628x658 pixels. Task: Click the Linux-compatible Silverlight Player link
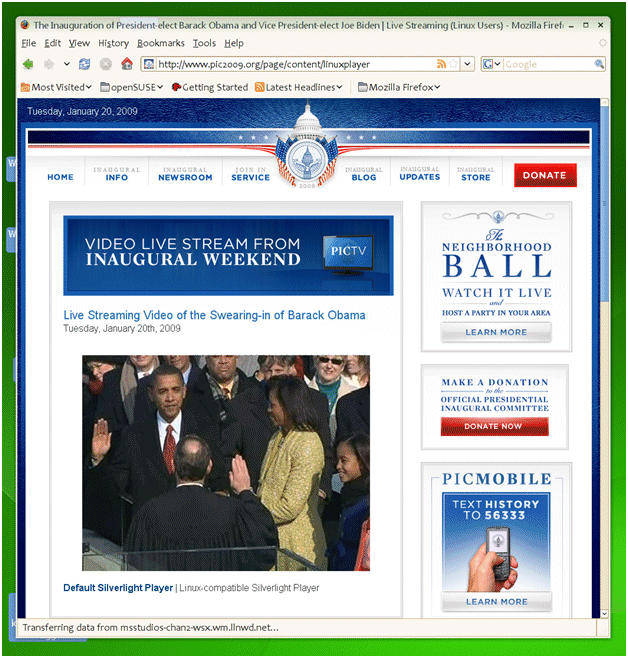pos(249,588)
